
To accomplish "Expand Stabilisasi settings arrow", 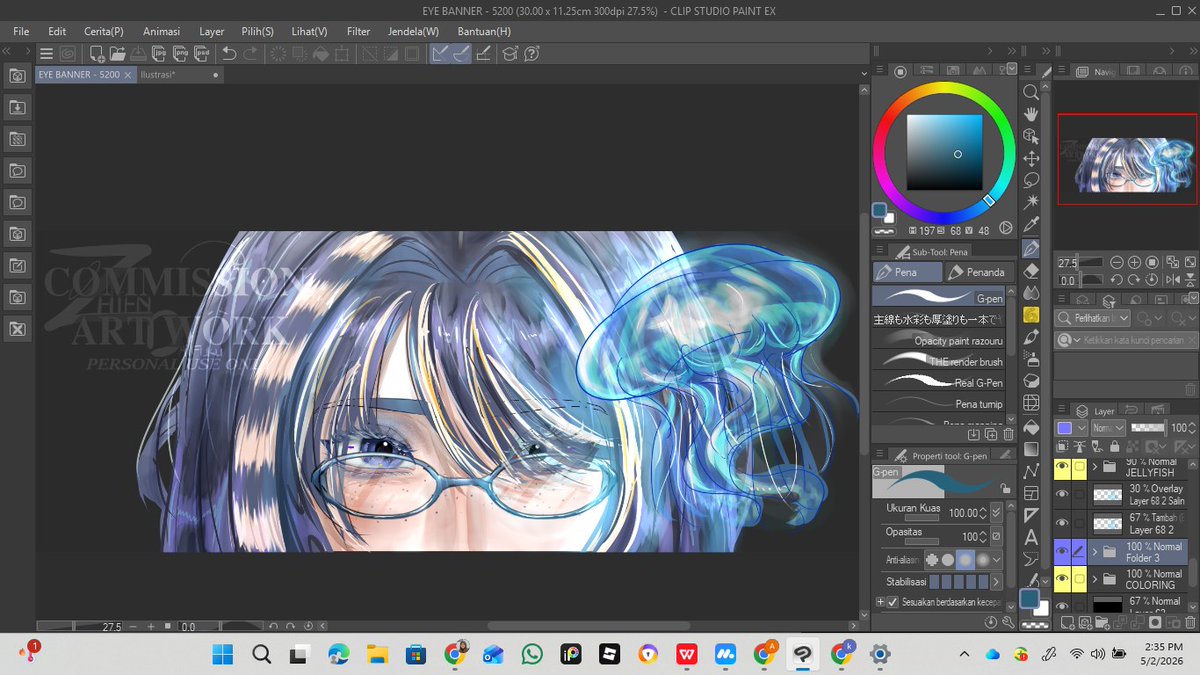I will pyautogui.click(x=996, y=581).
